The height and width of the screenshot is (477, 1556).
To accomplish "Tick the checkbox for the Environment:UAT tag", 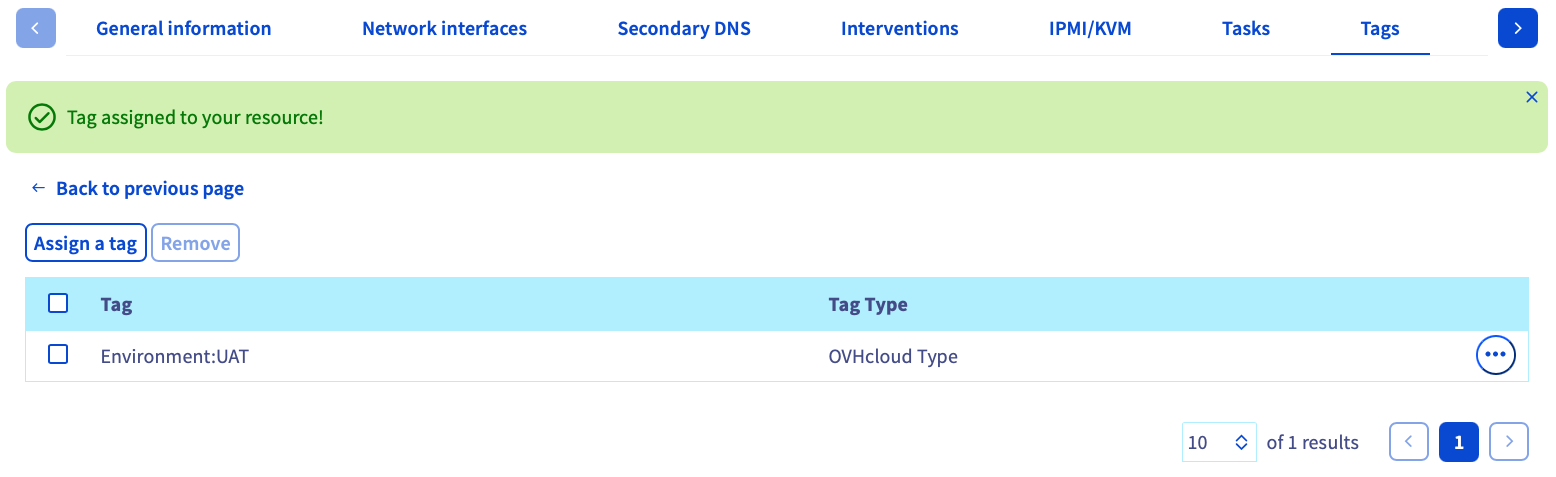I will click(x=58, y=354).
